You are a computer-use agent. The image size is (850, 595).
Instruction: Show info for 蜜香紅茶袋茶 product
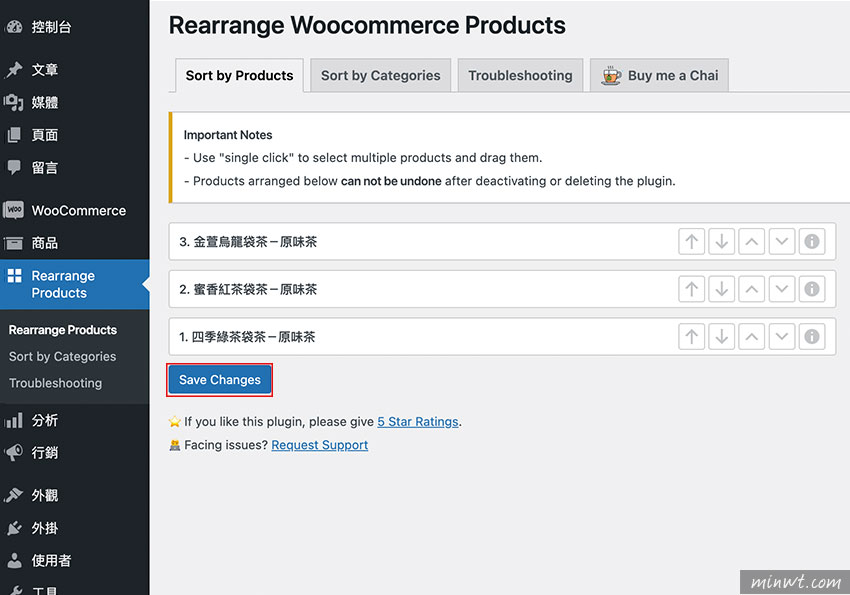coord(812,289)
